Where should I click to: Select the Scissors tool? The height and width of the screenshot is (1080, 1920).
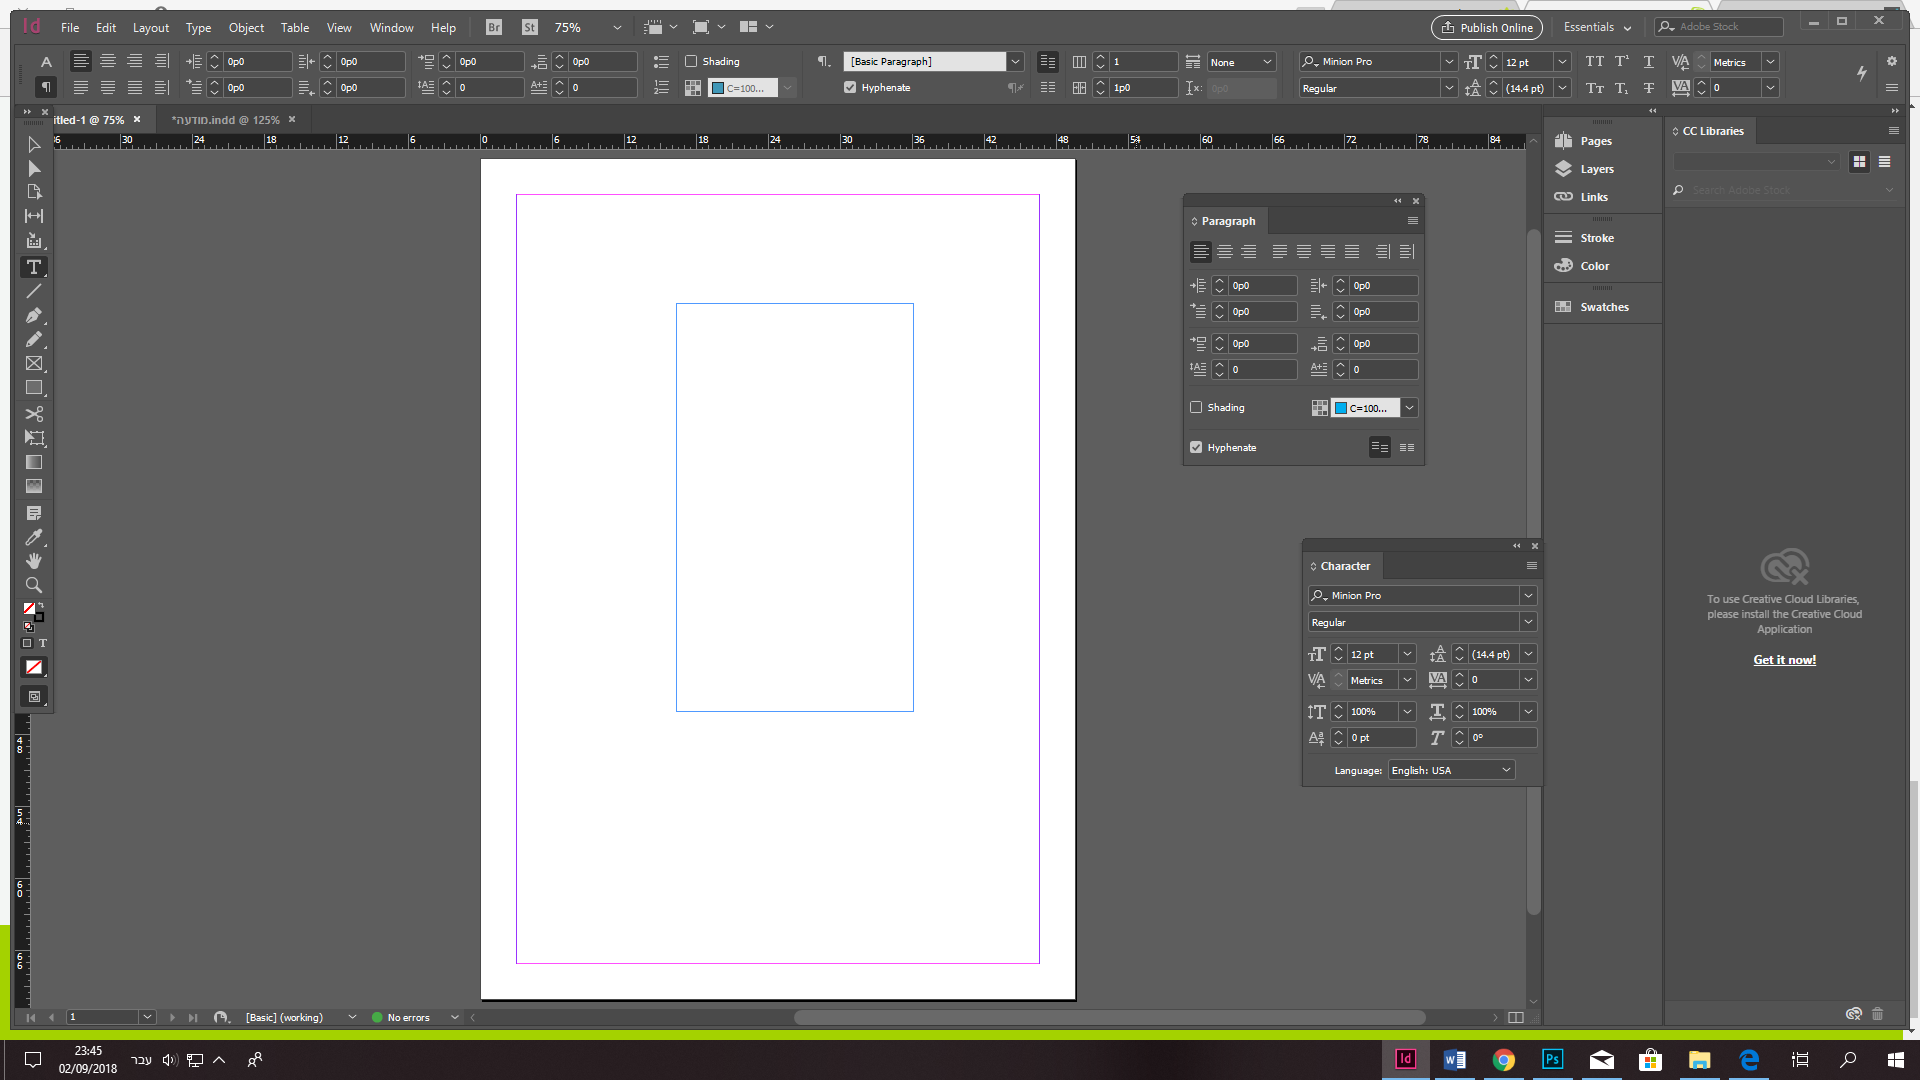[x=34, y=413]
